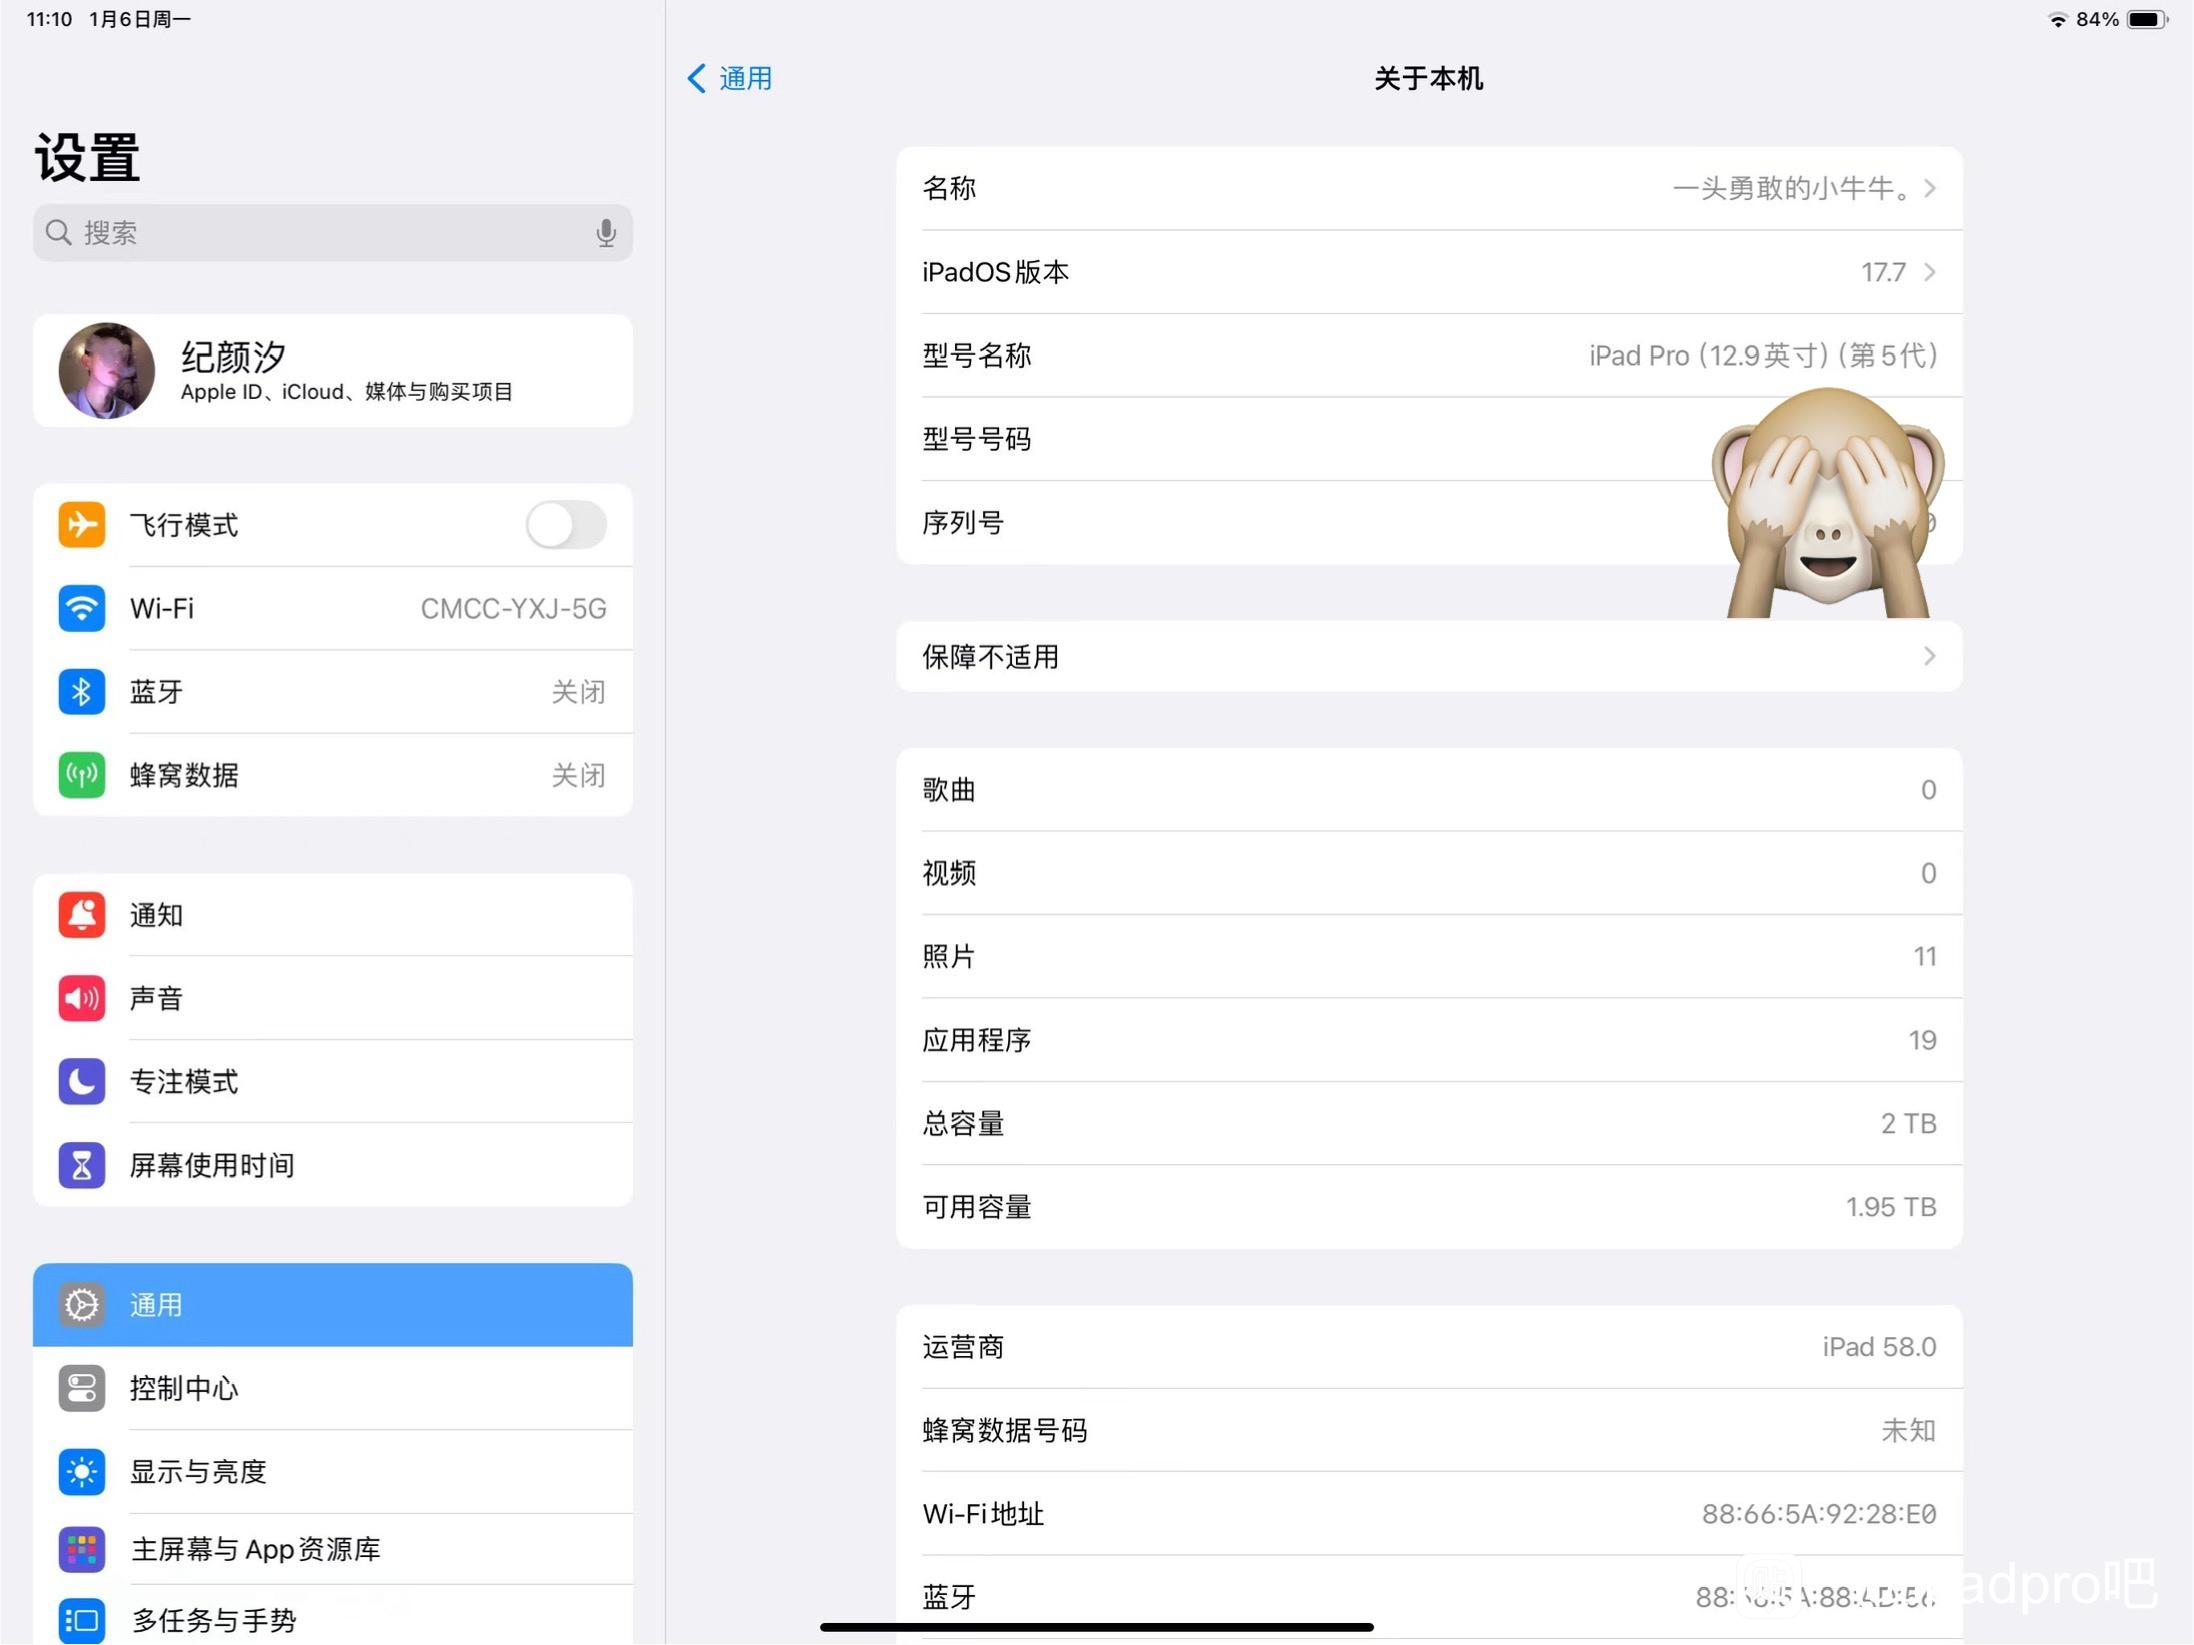Tap the 蓝牙 address row in About
Image resolution: width=2194 pixels, height=1645 pixels.
click(1429, 1597)
